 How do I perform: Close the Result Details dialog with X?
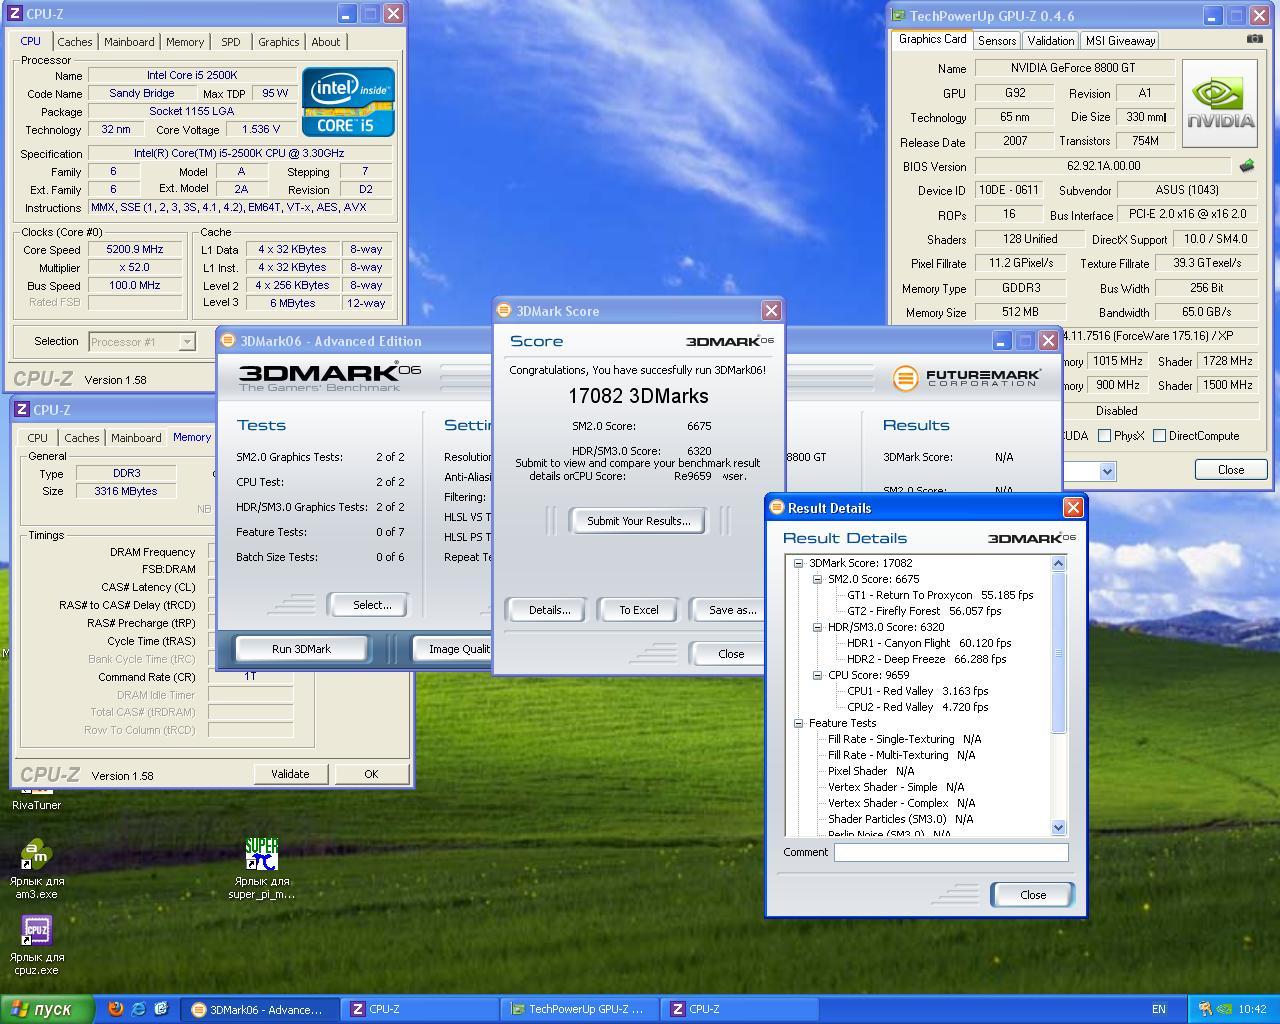coord(1073,507)
